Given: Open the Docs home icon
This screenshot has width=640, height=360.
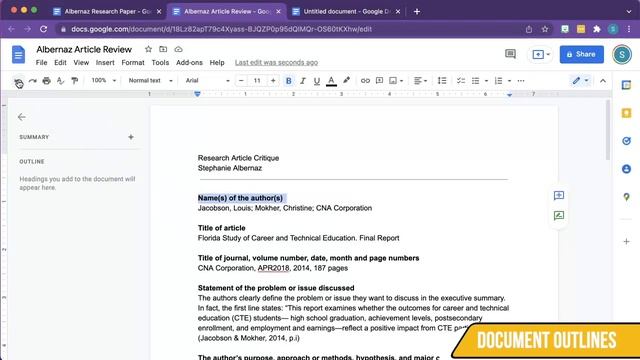Looking at the screenshot, I should pyautogui.click(x=18, y=54).
